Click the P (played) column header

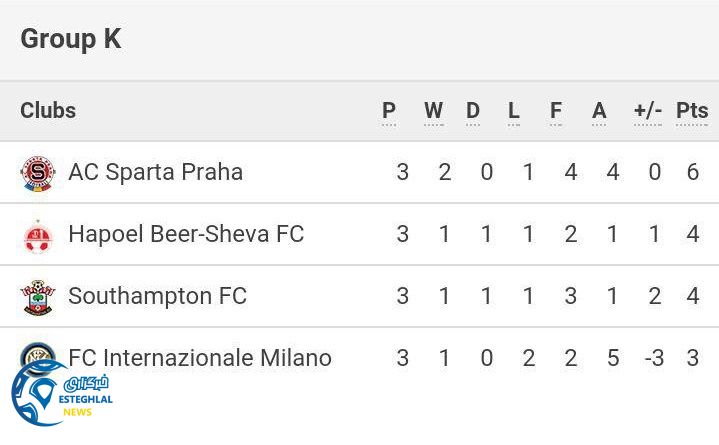click(389, 111)
